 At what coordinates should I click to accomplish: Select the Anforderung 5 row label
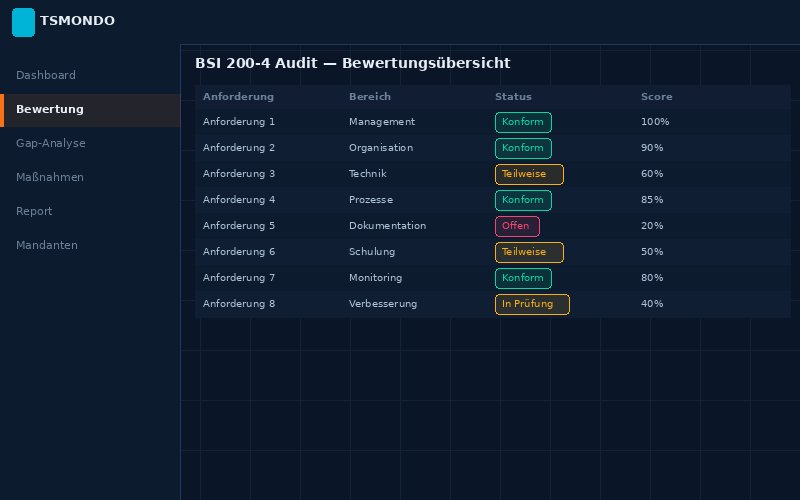point(239,226)
